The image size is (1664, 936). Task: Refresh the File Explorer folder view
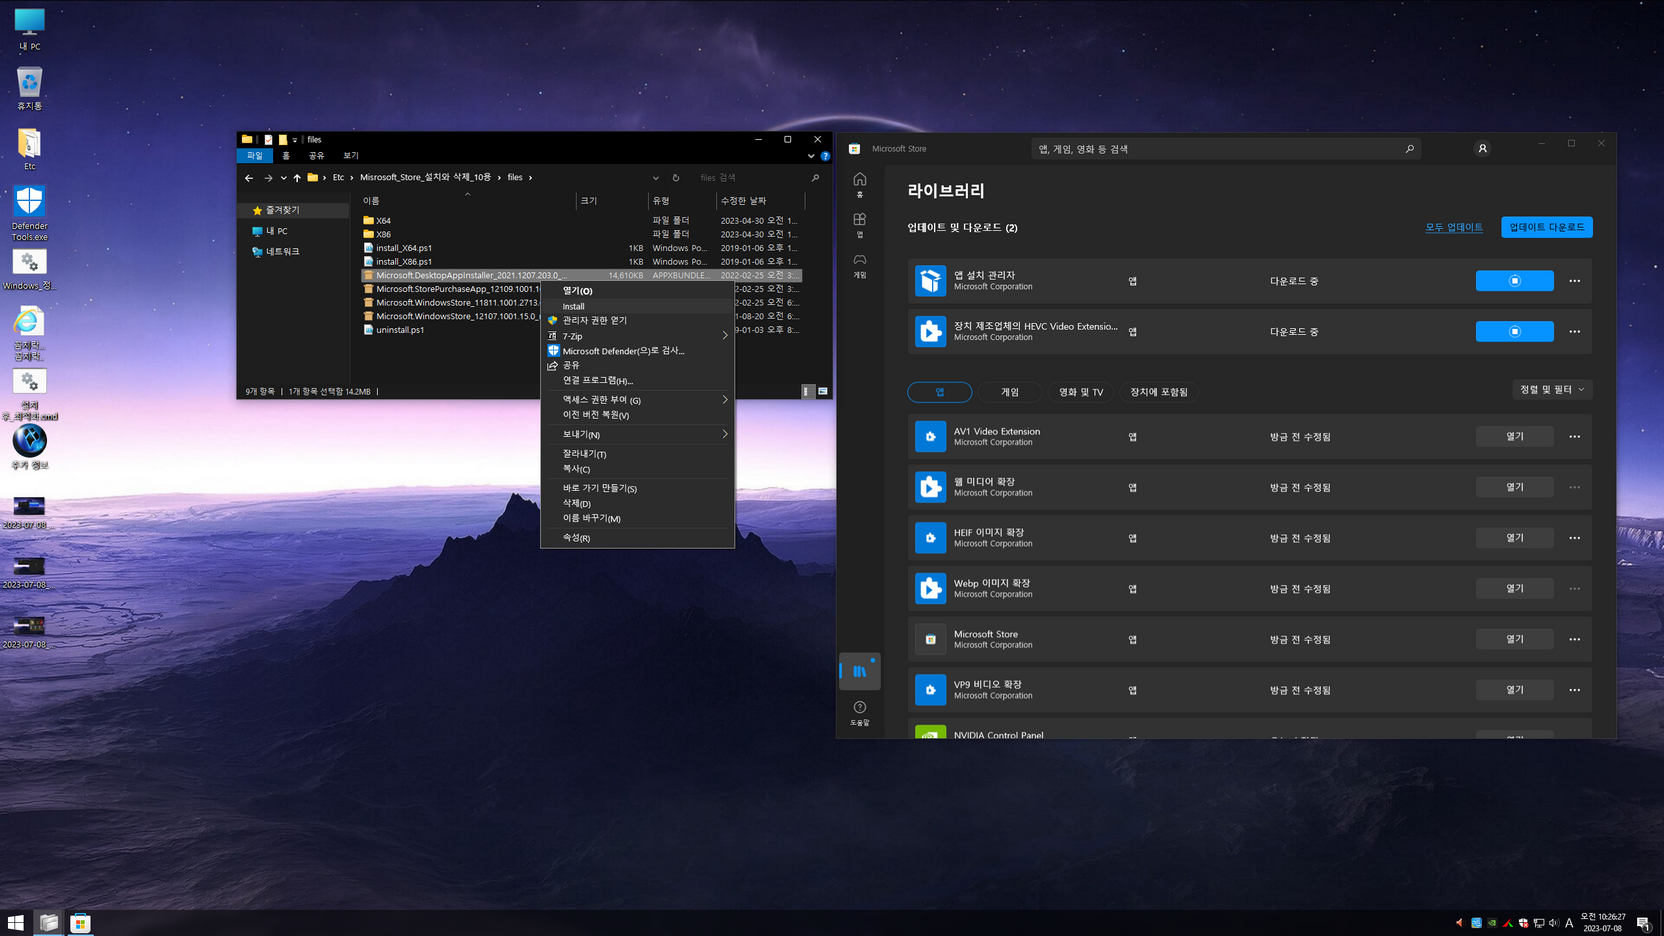click(676, 178)
